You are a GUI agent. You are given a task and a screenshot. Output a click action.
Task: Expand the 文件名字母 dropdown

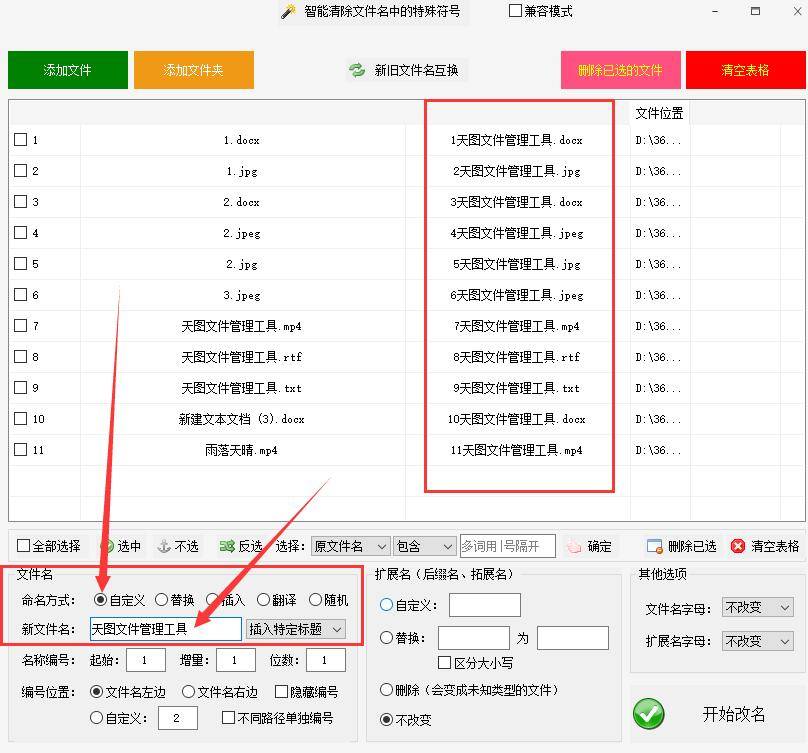(x=758, y=608)
